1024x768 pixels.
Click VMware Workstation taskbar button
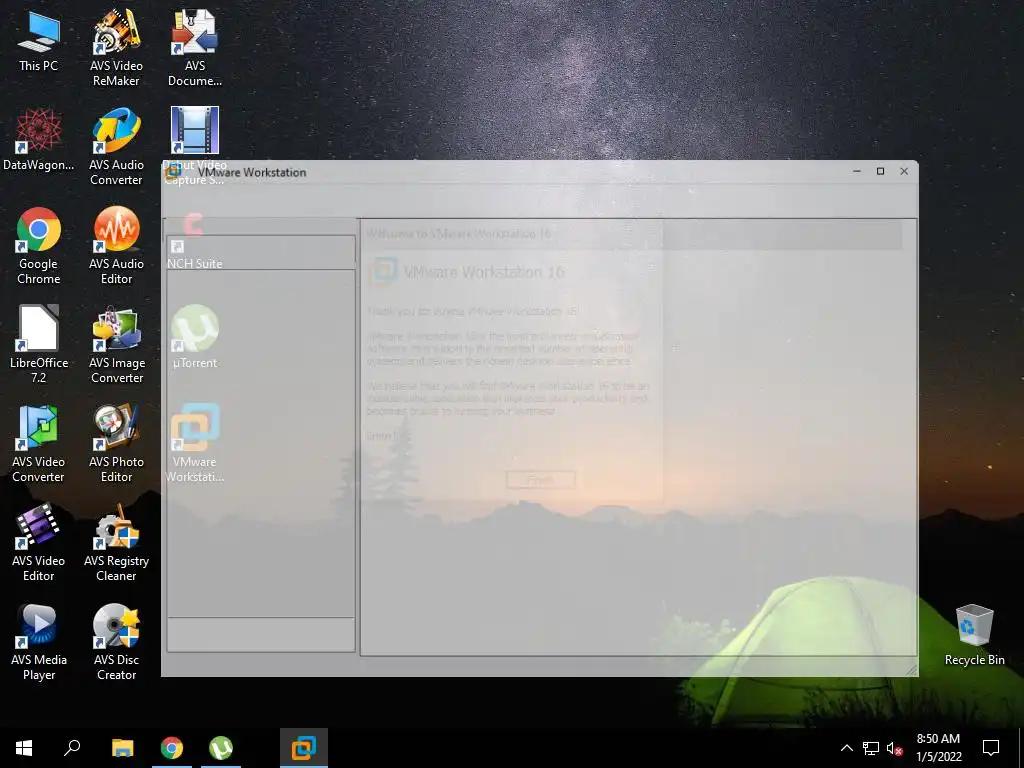pos(304,748)
